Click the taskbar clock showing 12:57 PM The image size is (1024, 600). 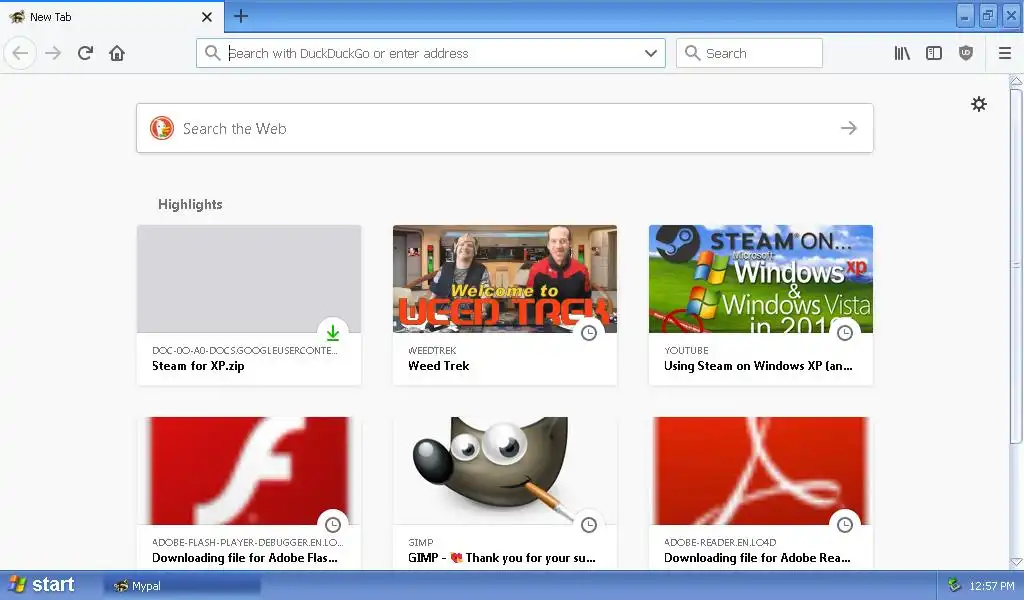click(x=991, y=586)
